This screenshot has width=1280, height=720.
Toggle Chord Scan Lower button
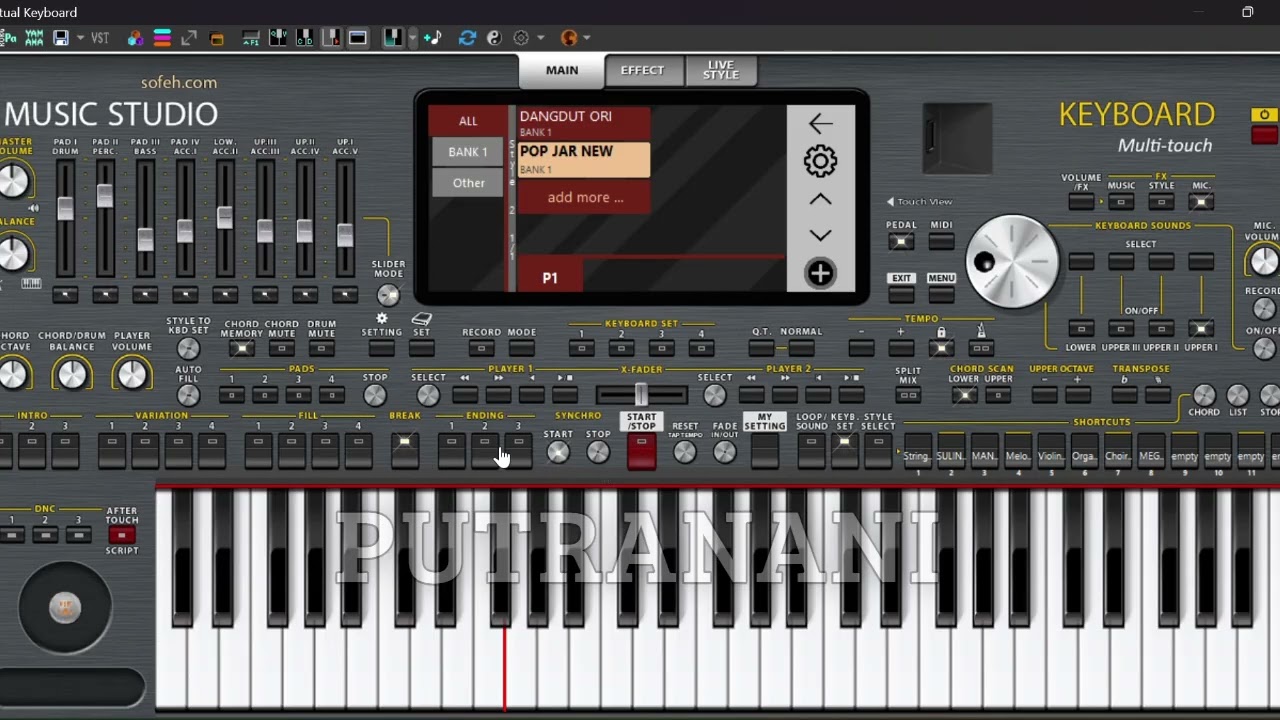click(x=965, y=395)
